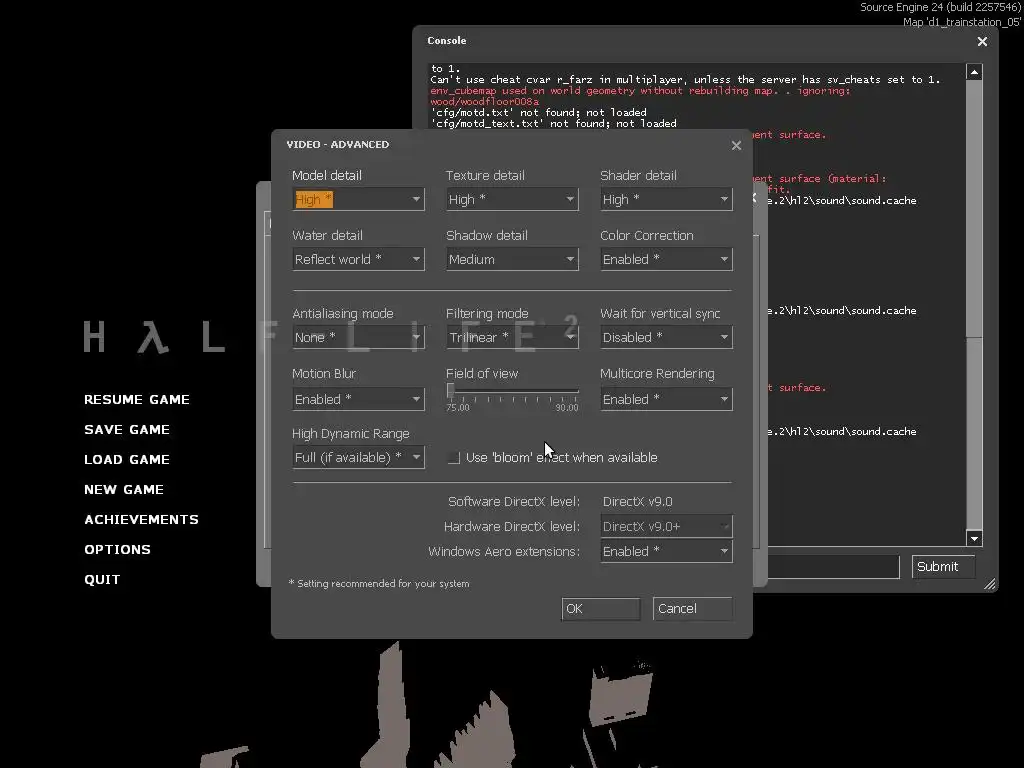Image resolution: width=1024 pixels, height=768 pixels.
Task: Select New Game from main menu
Action: click(123, 490)
